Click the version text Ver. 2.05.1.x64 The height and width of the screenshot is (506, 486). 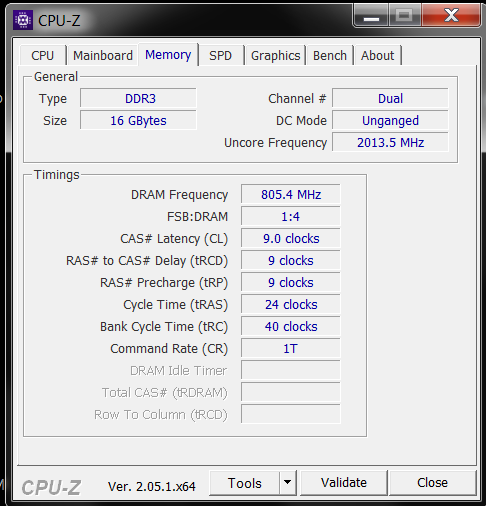[152, 486]
